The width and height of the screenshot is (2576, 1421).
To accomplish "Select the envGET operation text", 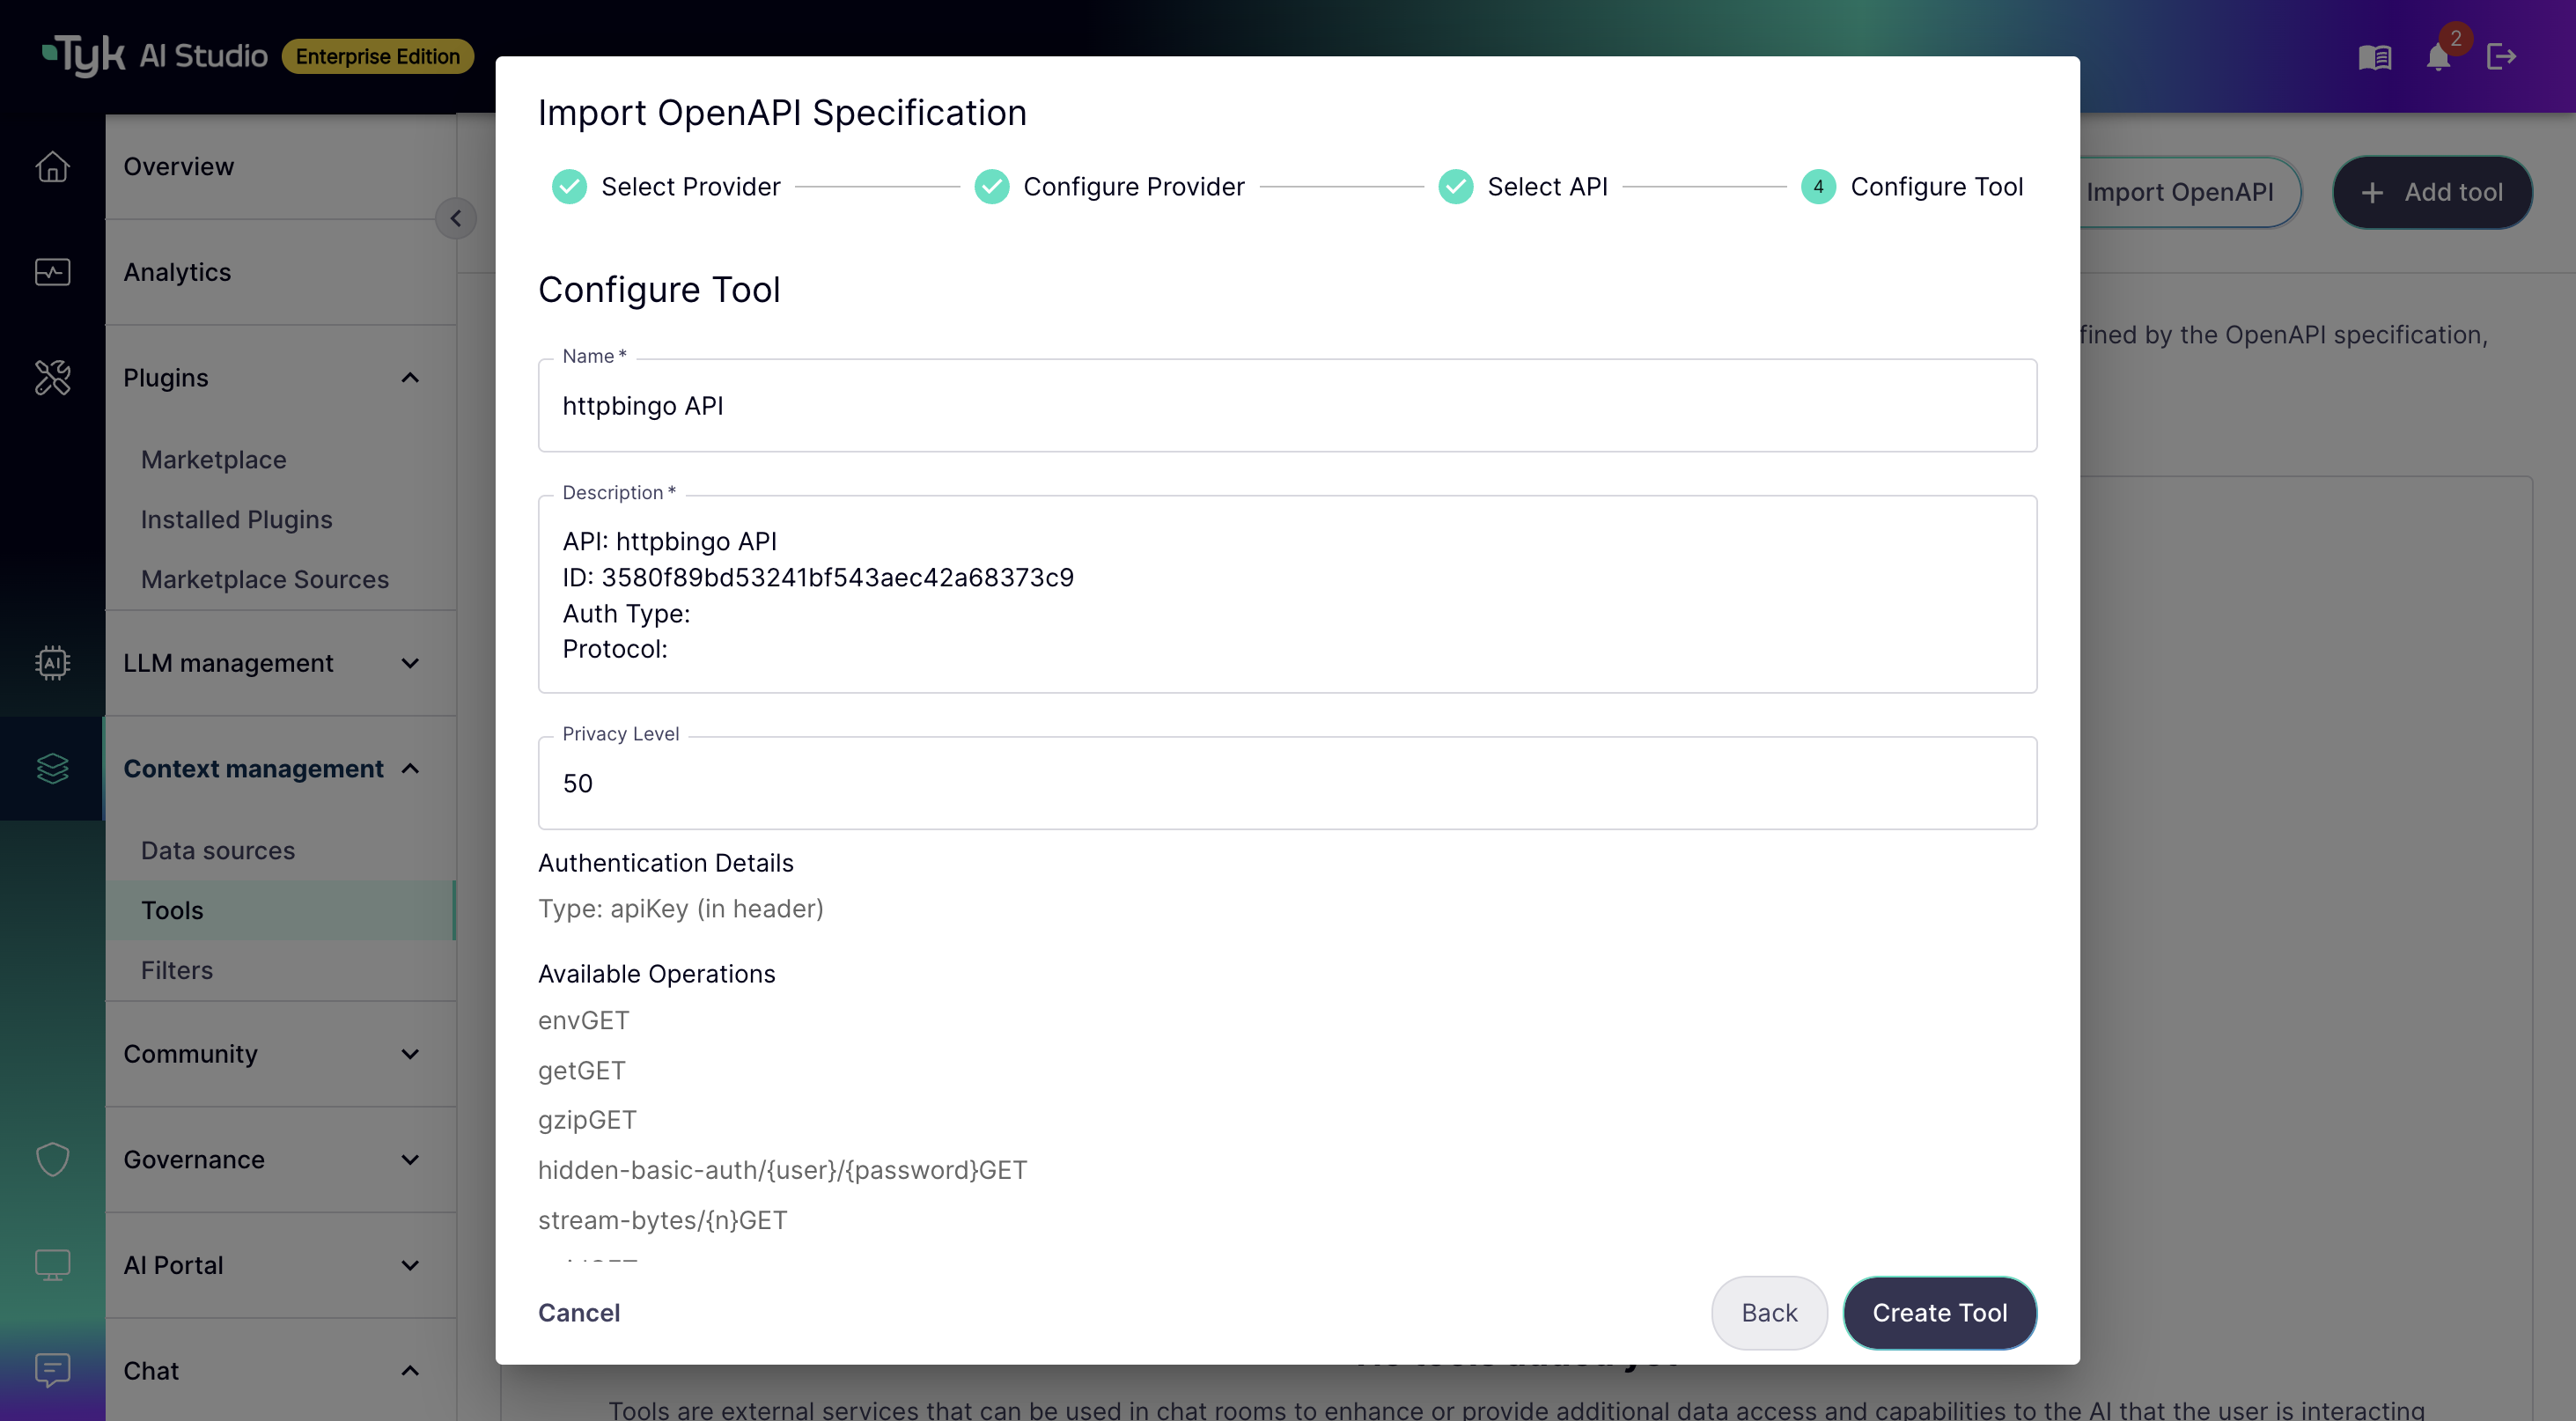I will 583,1020.
